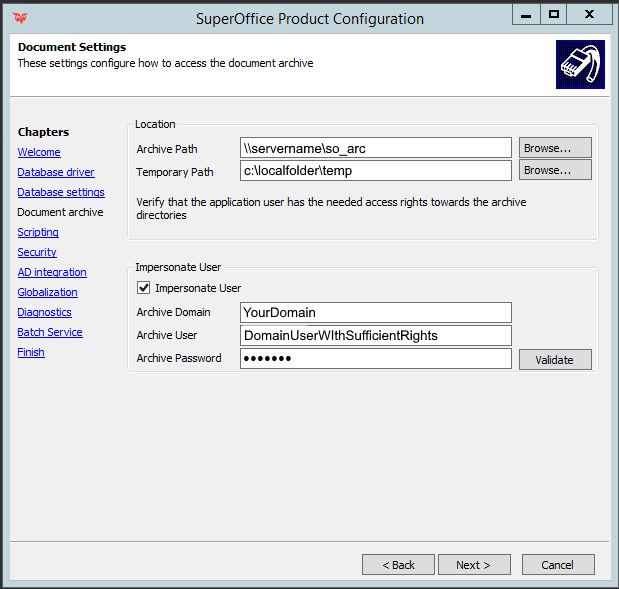Open the Database settings chapter

click(x=61, y=192)
